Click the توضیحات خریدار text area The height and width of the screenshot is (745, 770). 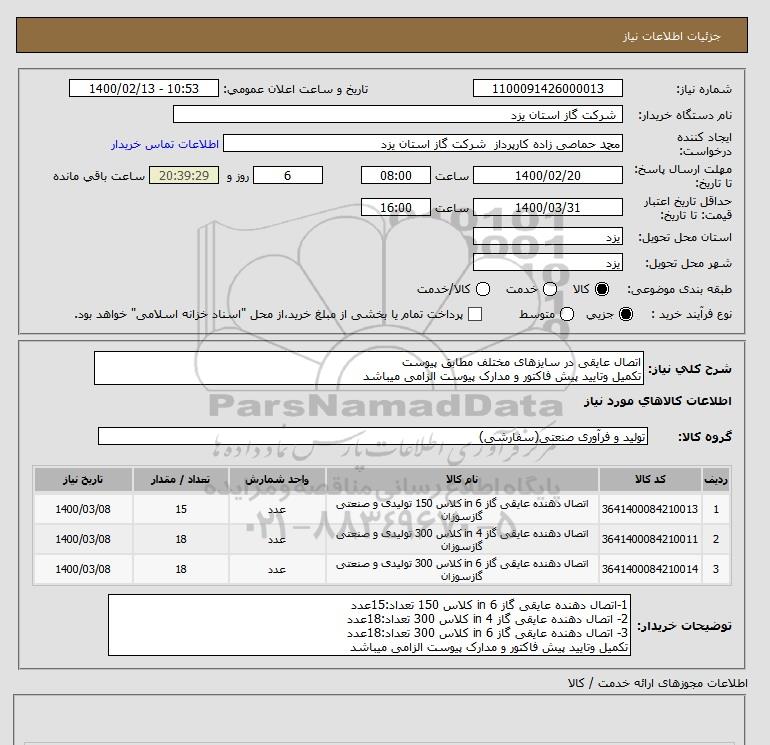pos(369,625)
